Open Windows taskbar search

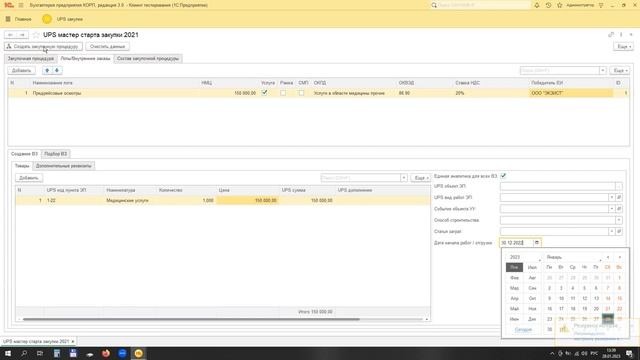click(x=24, y=353)
